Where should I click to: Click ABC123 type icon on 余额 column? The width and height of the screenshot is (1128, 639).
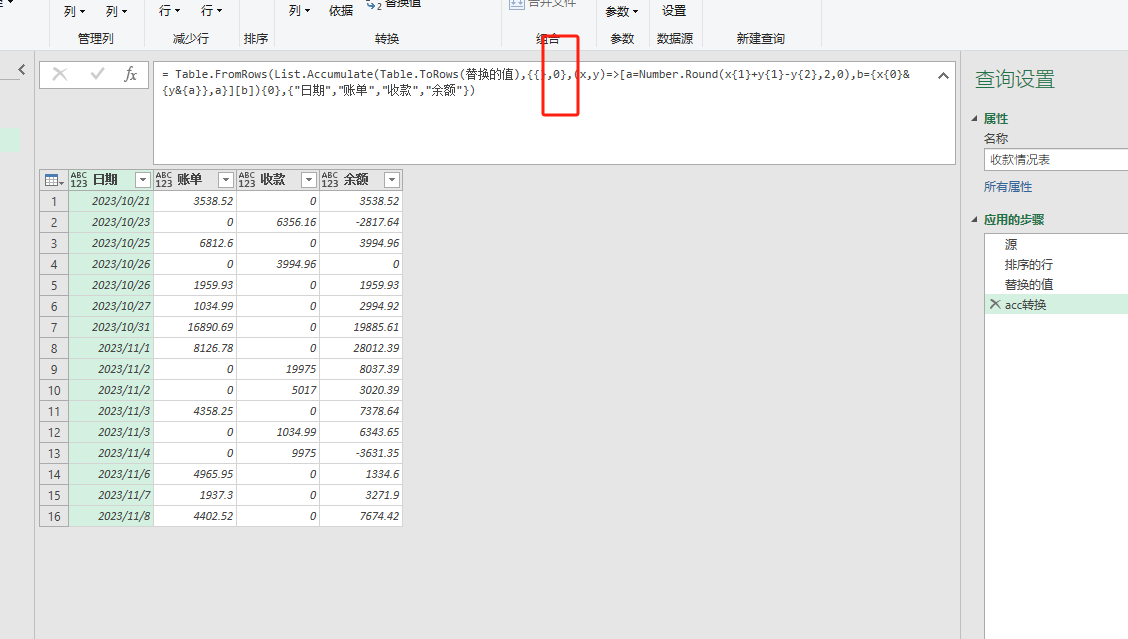tap(327, 181)
